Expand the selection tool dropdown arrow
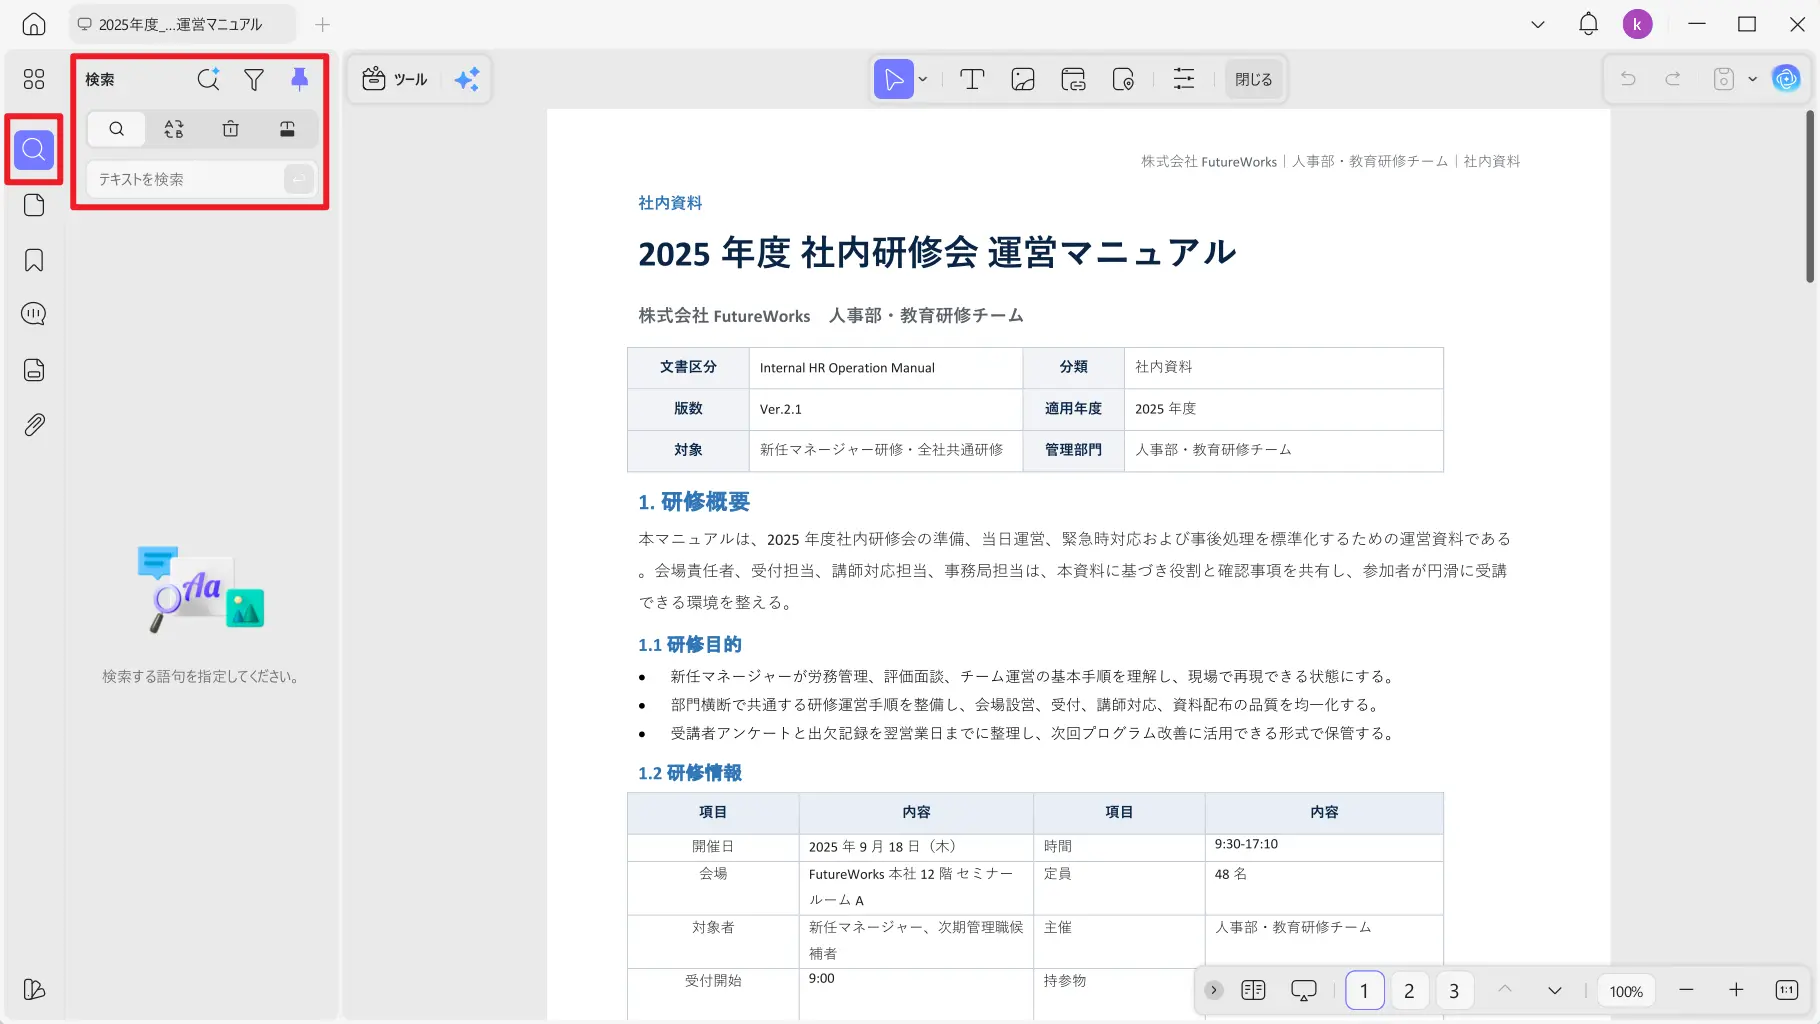This screenshot has height=1024, width=1820. pos(923,79)
